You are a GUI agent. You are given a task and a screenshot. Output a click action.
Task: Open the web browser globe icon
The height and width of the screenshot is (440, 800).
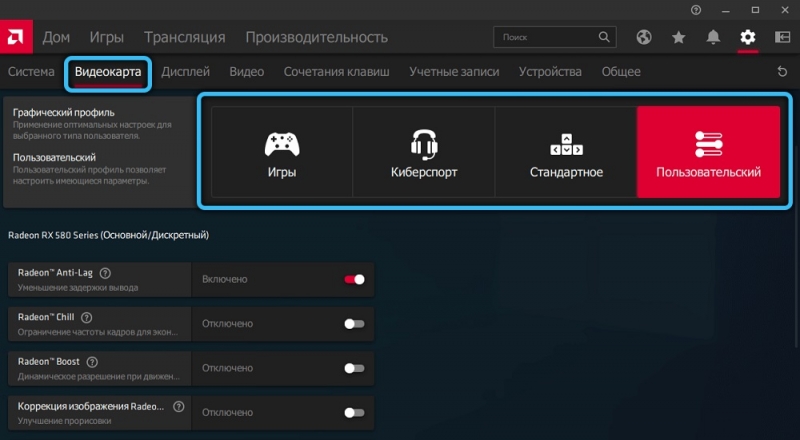(644, 37)
